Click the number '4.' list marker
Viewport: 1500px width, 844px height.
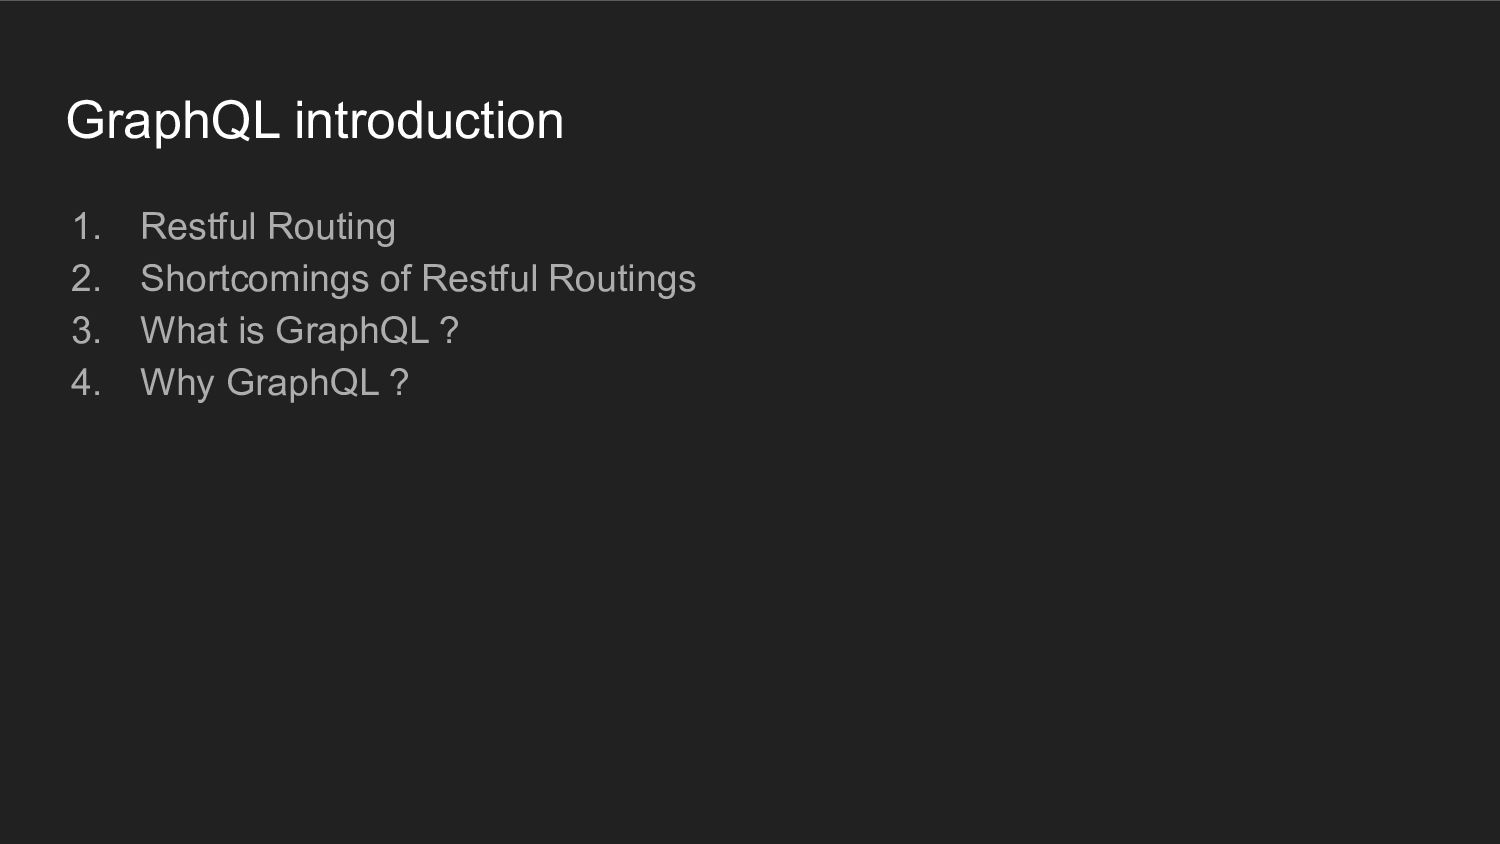click(87, 383)
